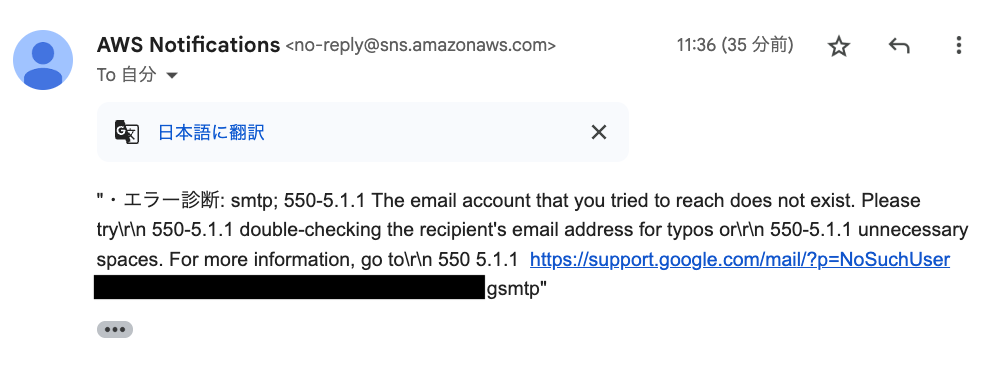Open the sender's profile avatar

(x=43, y=60)
